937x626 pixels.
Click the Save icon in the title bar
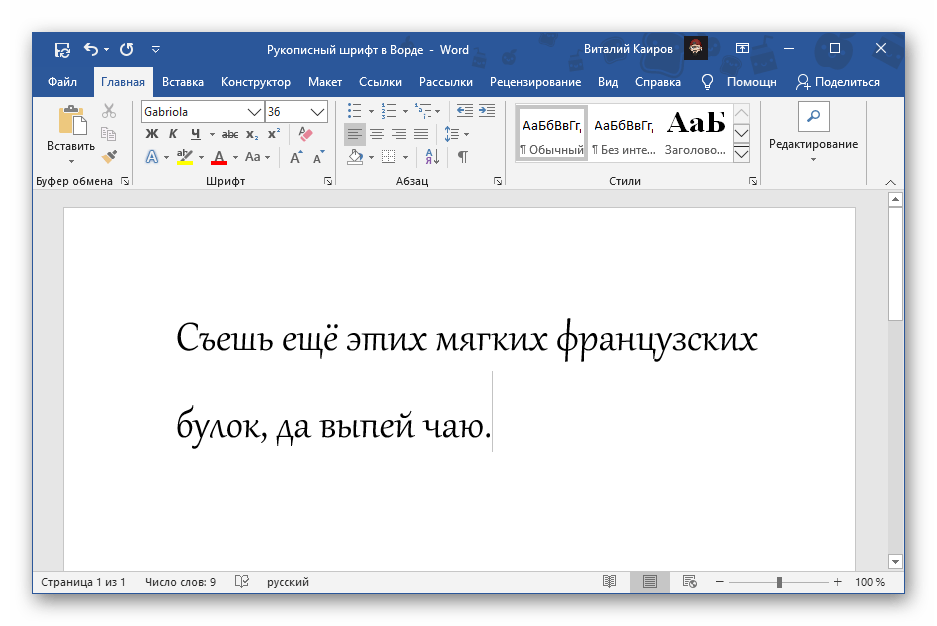tap(62, 49)
